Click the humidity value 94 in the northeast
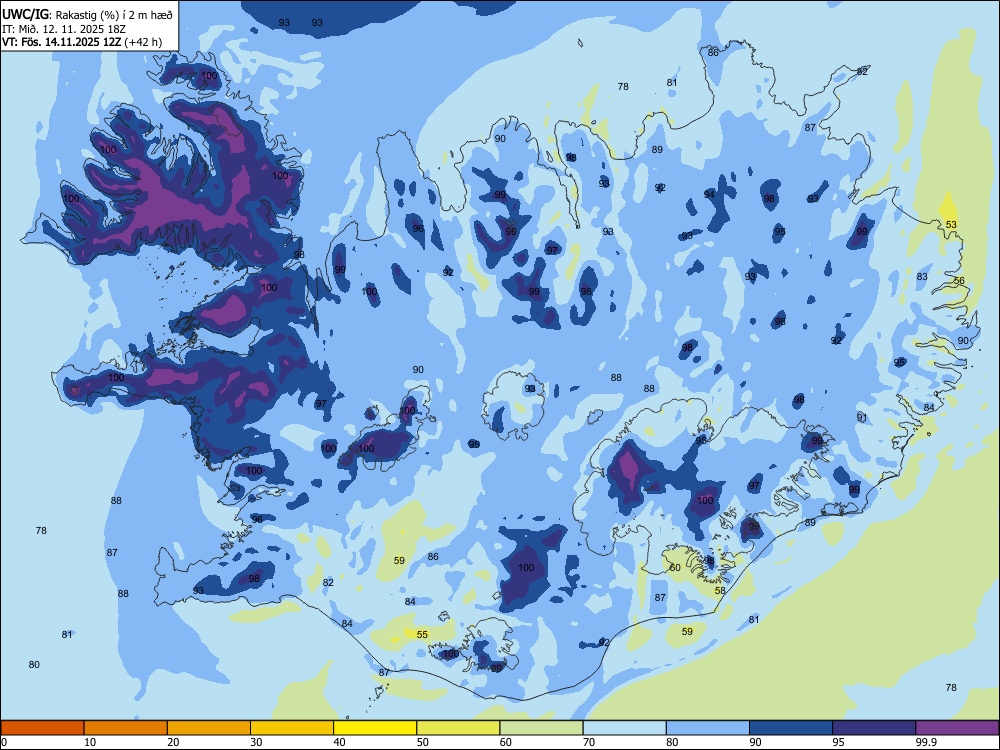The height and width of the screenshot is (750, 1000). click(709, 194)
